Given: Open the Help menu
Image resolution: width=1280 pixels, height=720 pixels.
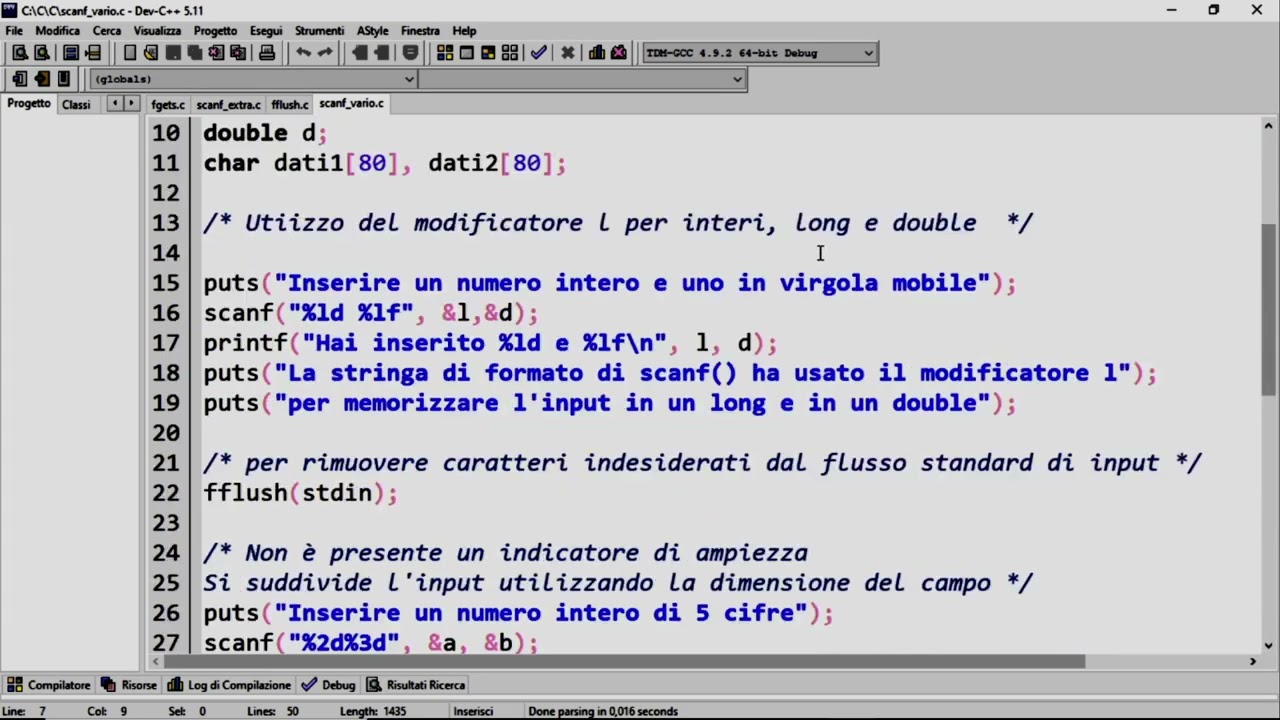Looking at the screenshot, I should click(464, 31).
